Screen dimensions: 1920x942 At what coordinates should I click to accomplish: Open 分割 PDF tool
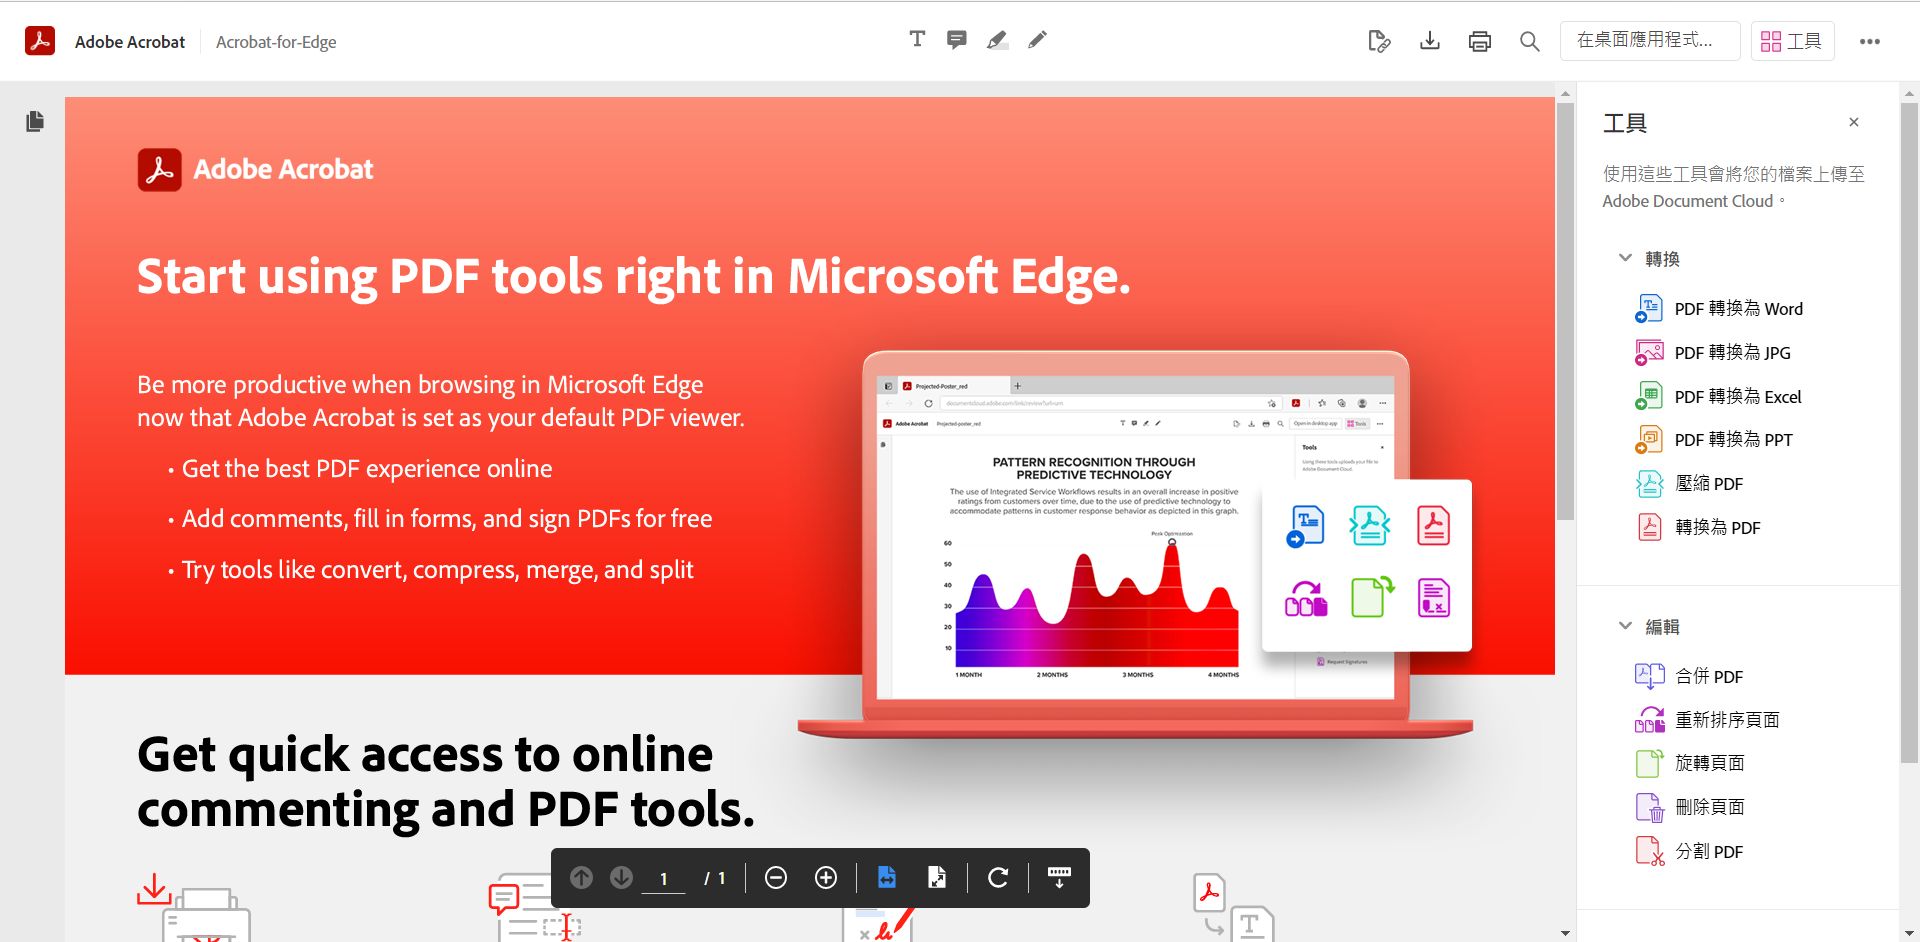[1709, 852]
